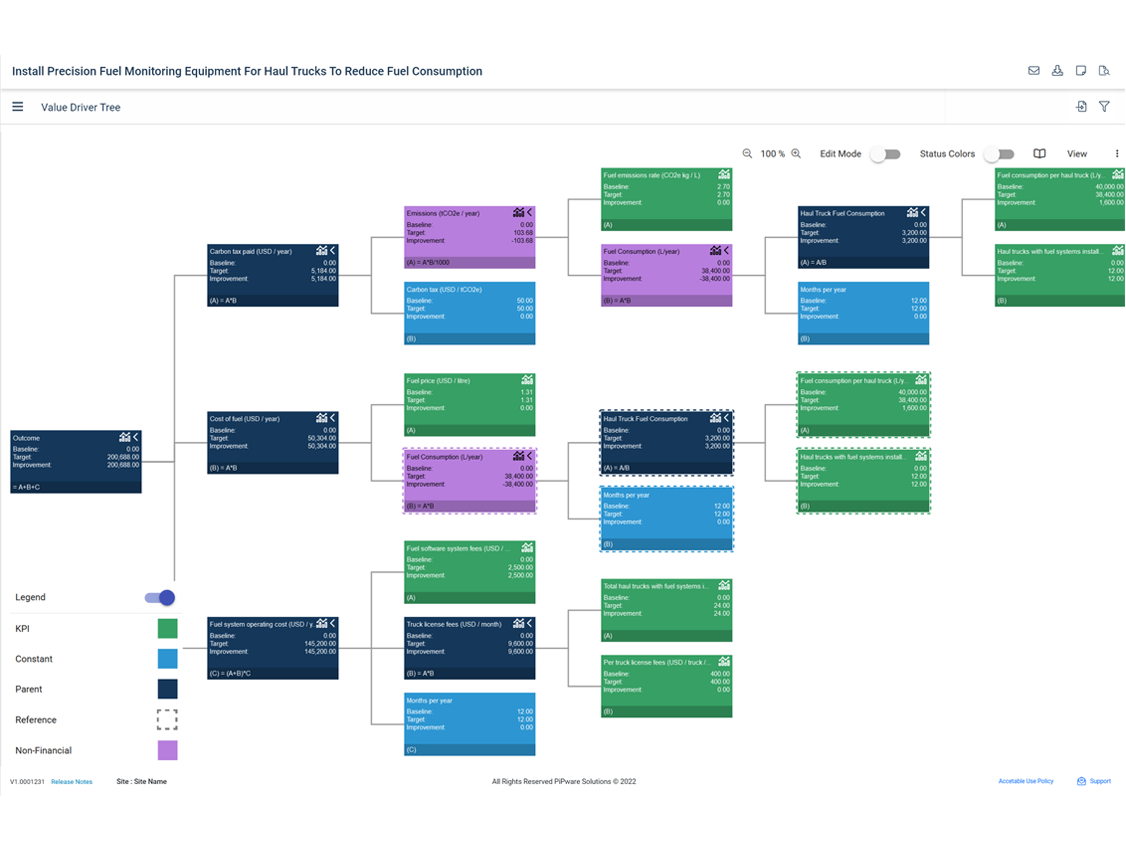This screenshot has width=1126, height=844.
Task: Click the envelope mail icon
Action: click(x=1034, y=71)
